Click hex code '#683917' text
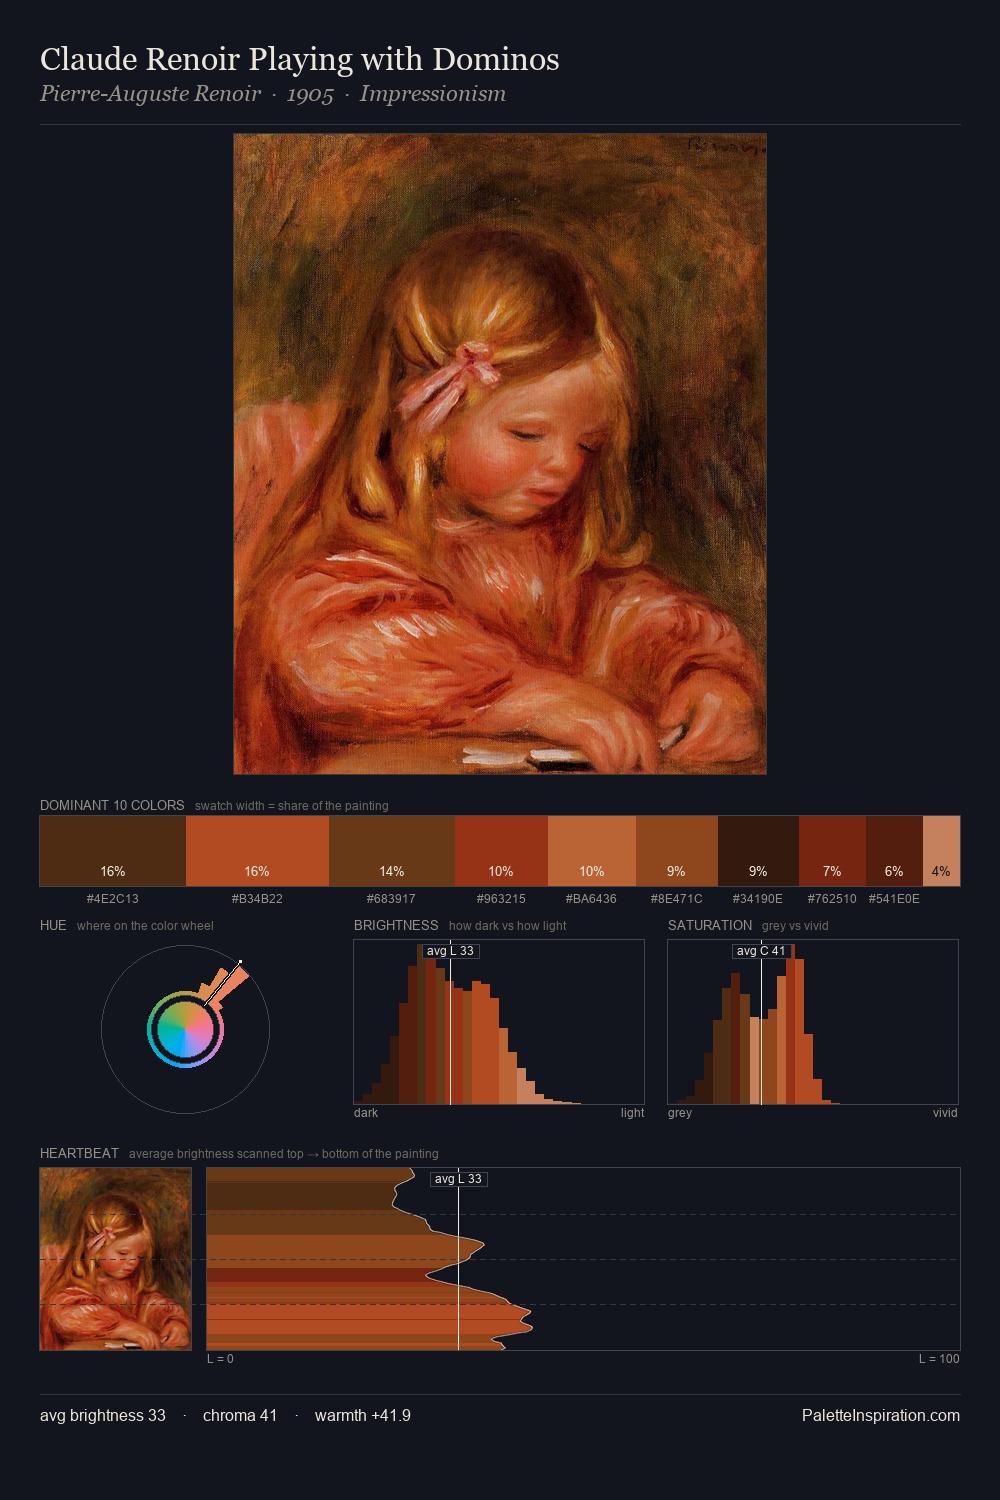Image resolution: width=1000 pixels, height=1500 pixels. pyautogui.click(x=391, y=899)
